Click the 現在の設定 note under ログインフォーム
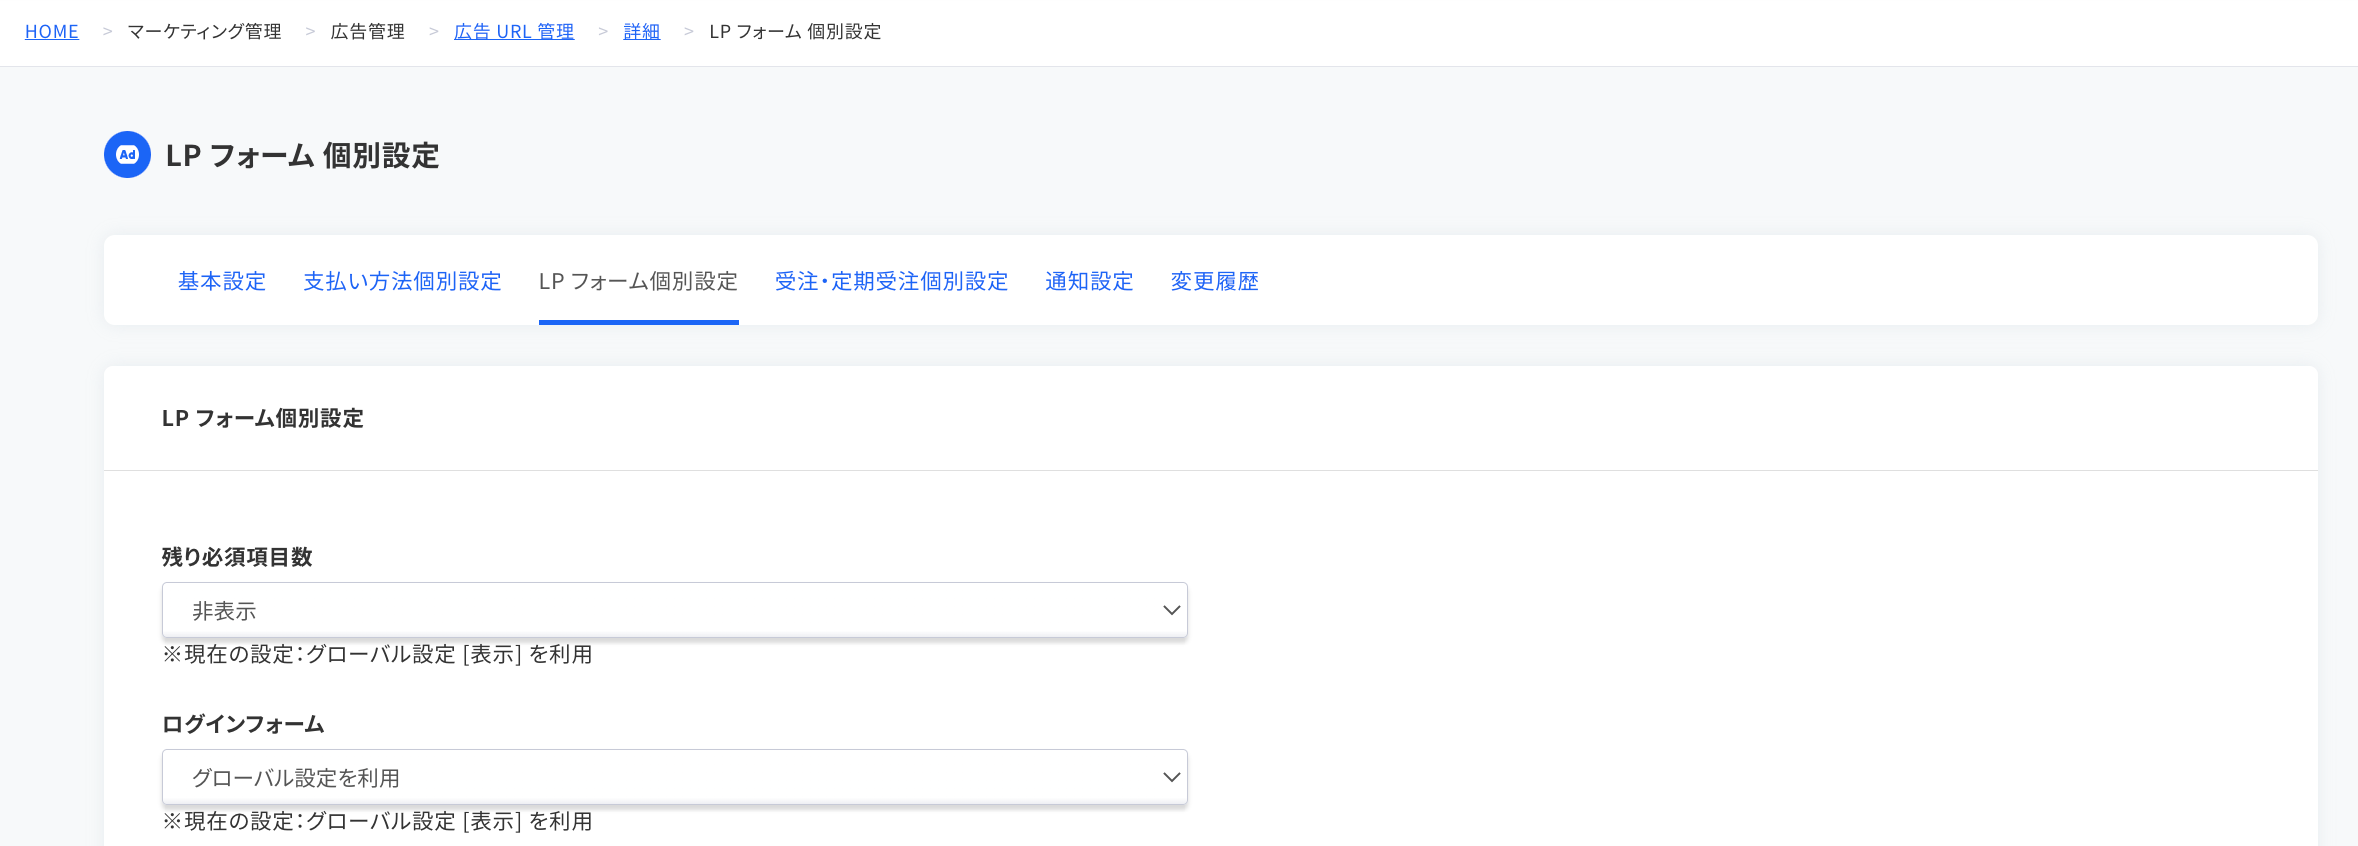 click(x=377, y=821)
